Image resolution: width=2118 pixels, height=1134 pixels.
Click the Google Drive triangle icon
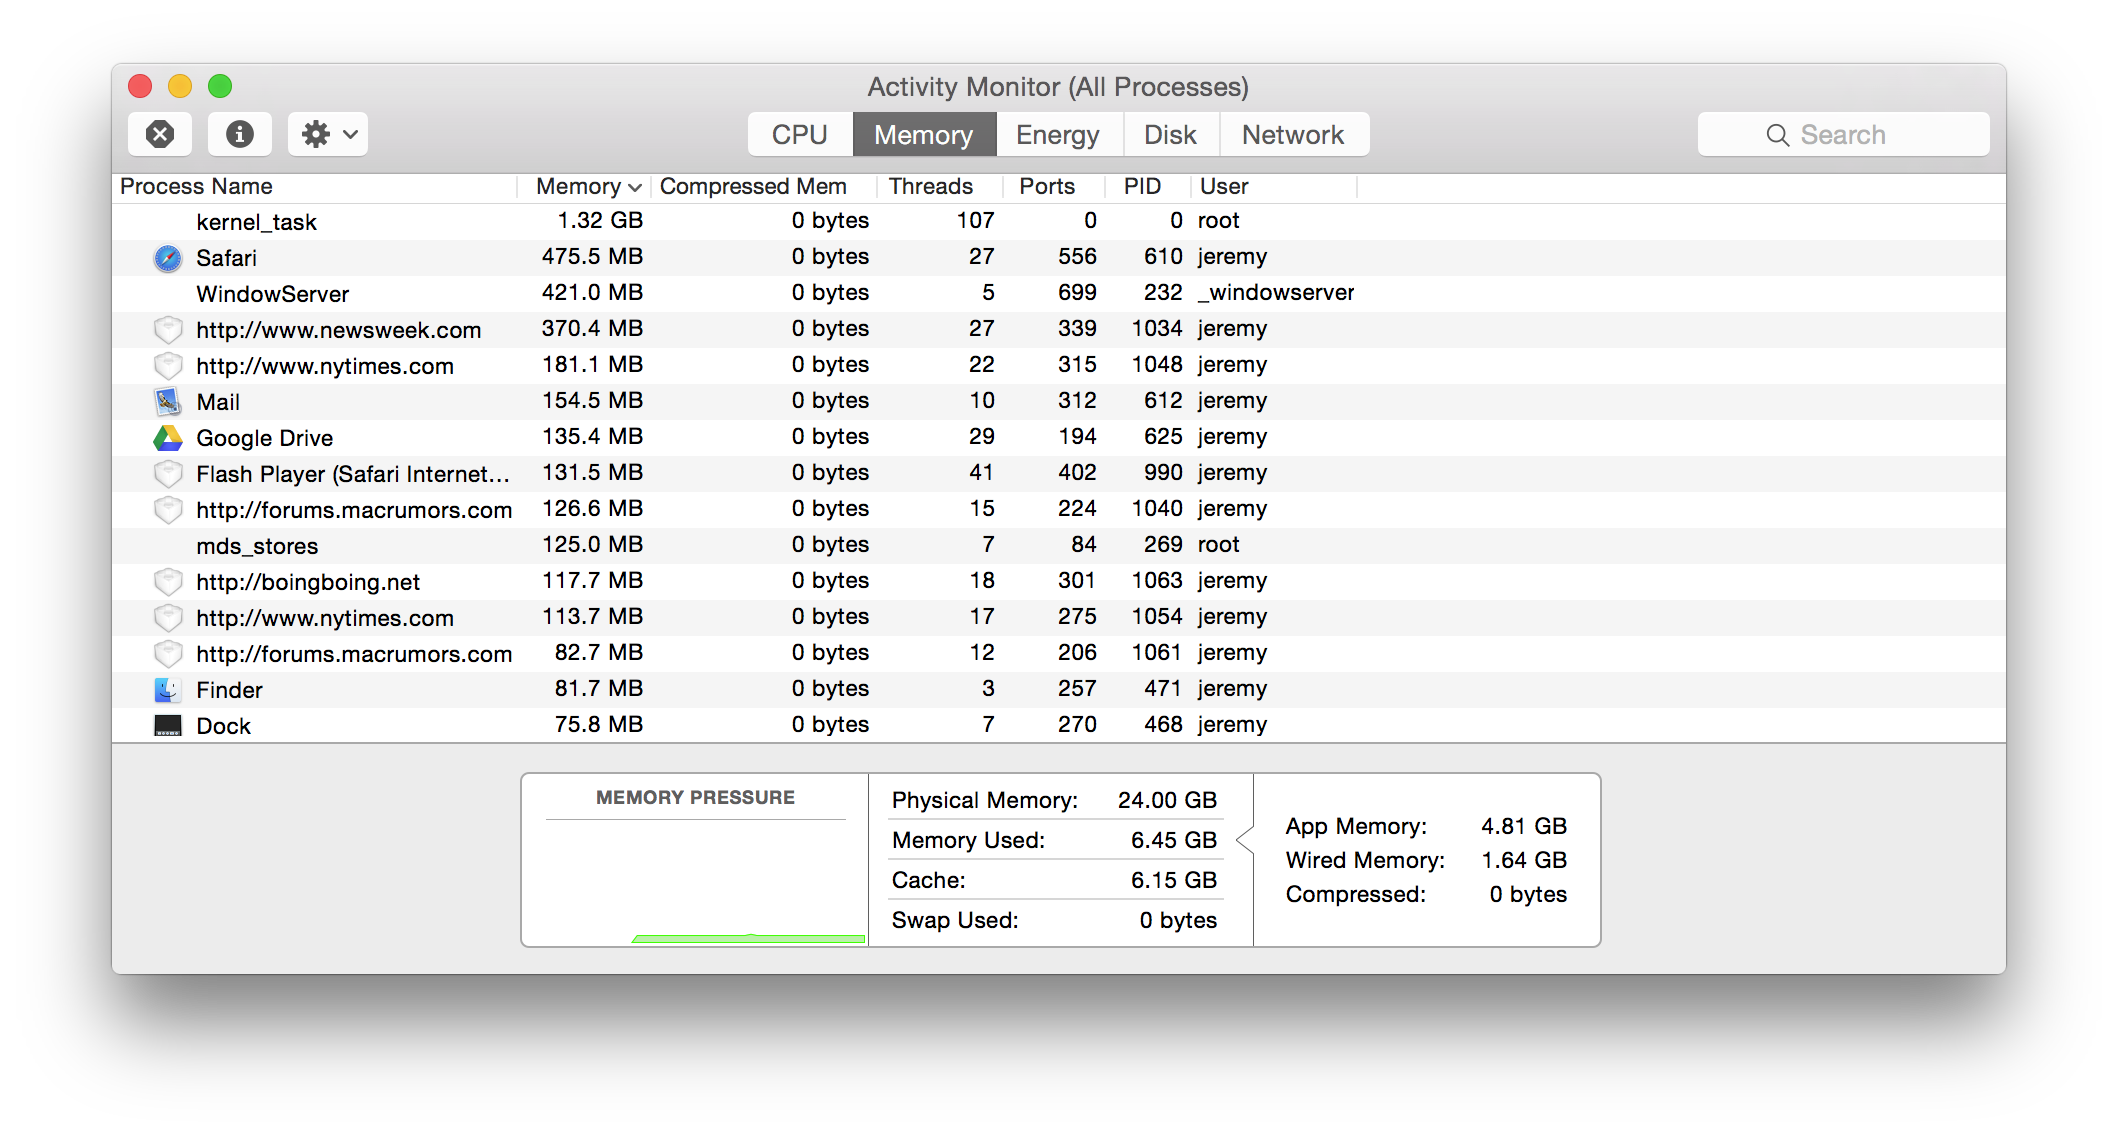tap(168, 438)
